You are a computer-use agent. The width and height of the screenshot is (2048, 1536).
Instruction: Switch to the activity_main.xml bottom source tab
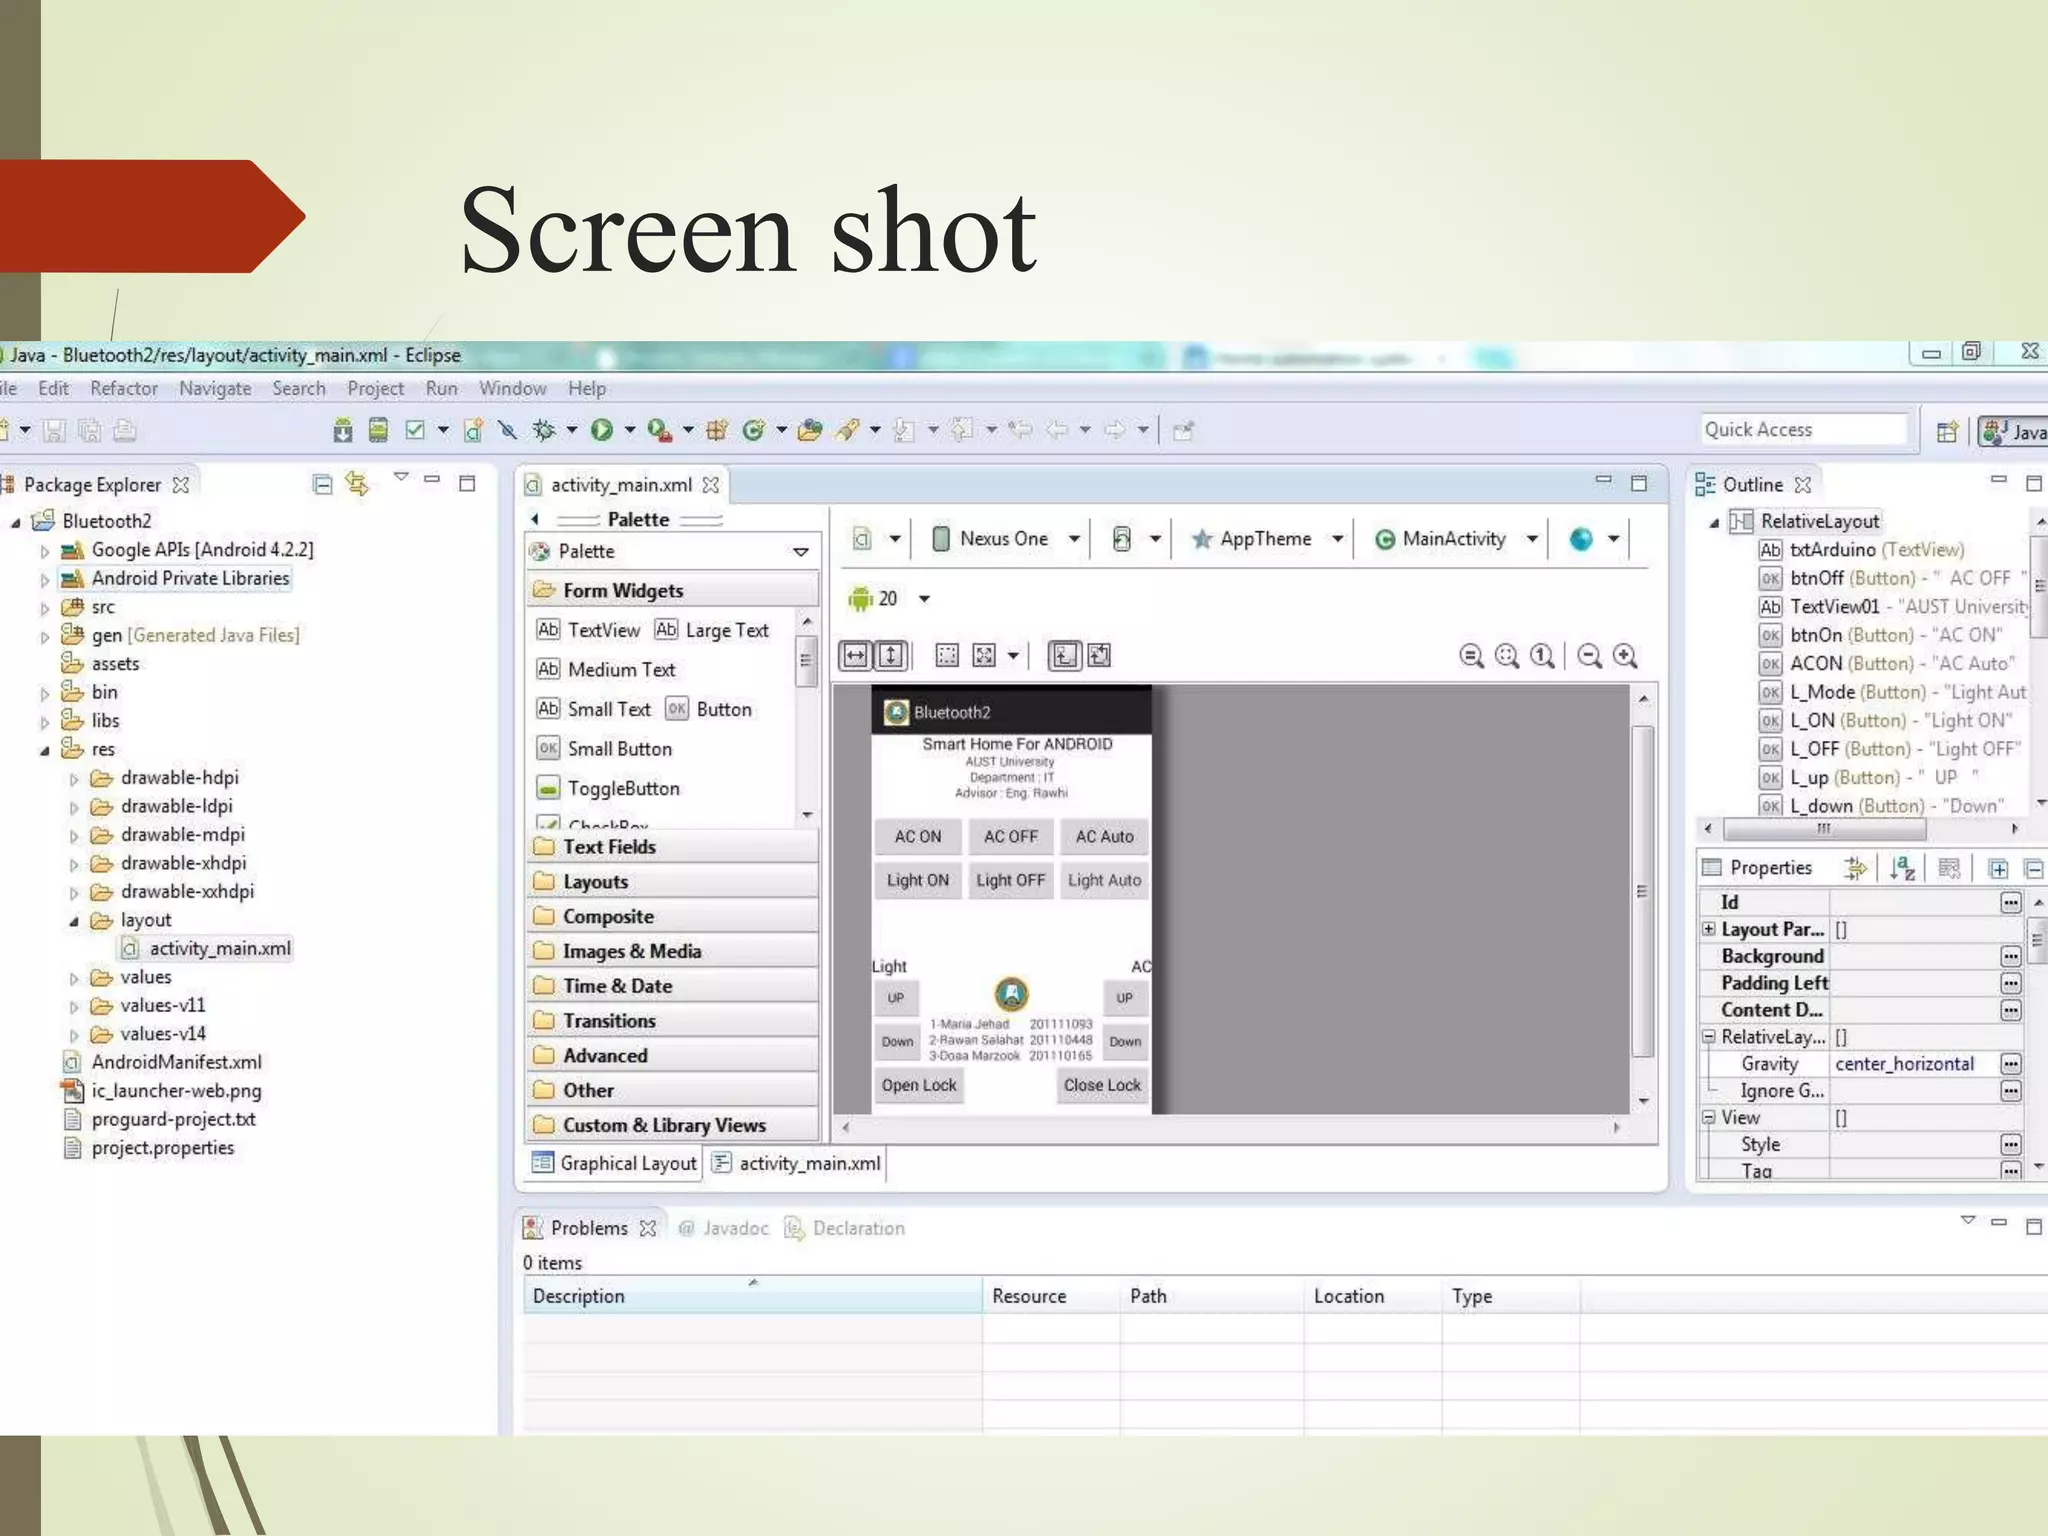(797, 1163)
